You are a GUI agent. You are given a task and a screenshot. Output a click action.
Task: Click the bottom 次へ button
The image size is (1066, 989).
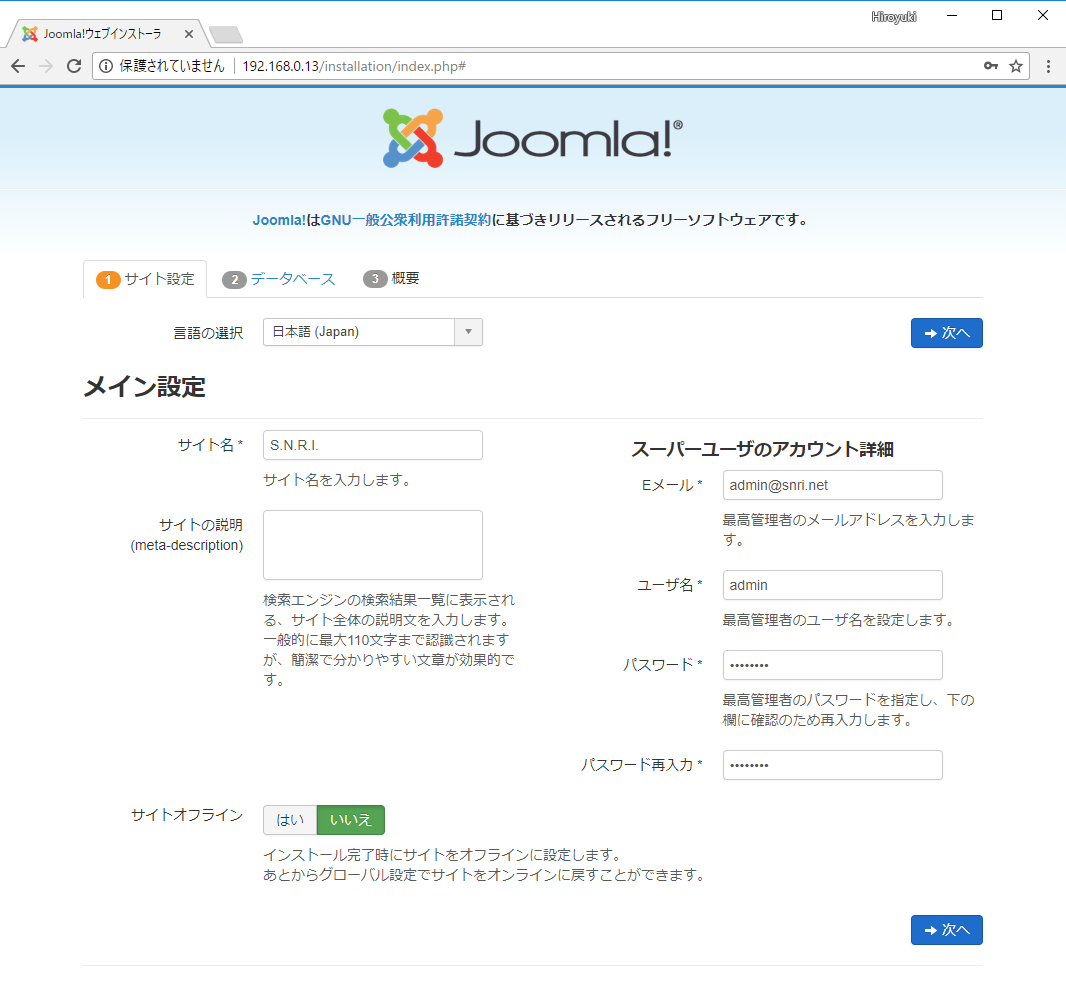[946, 930]
